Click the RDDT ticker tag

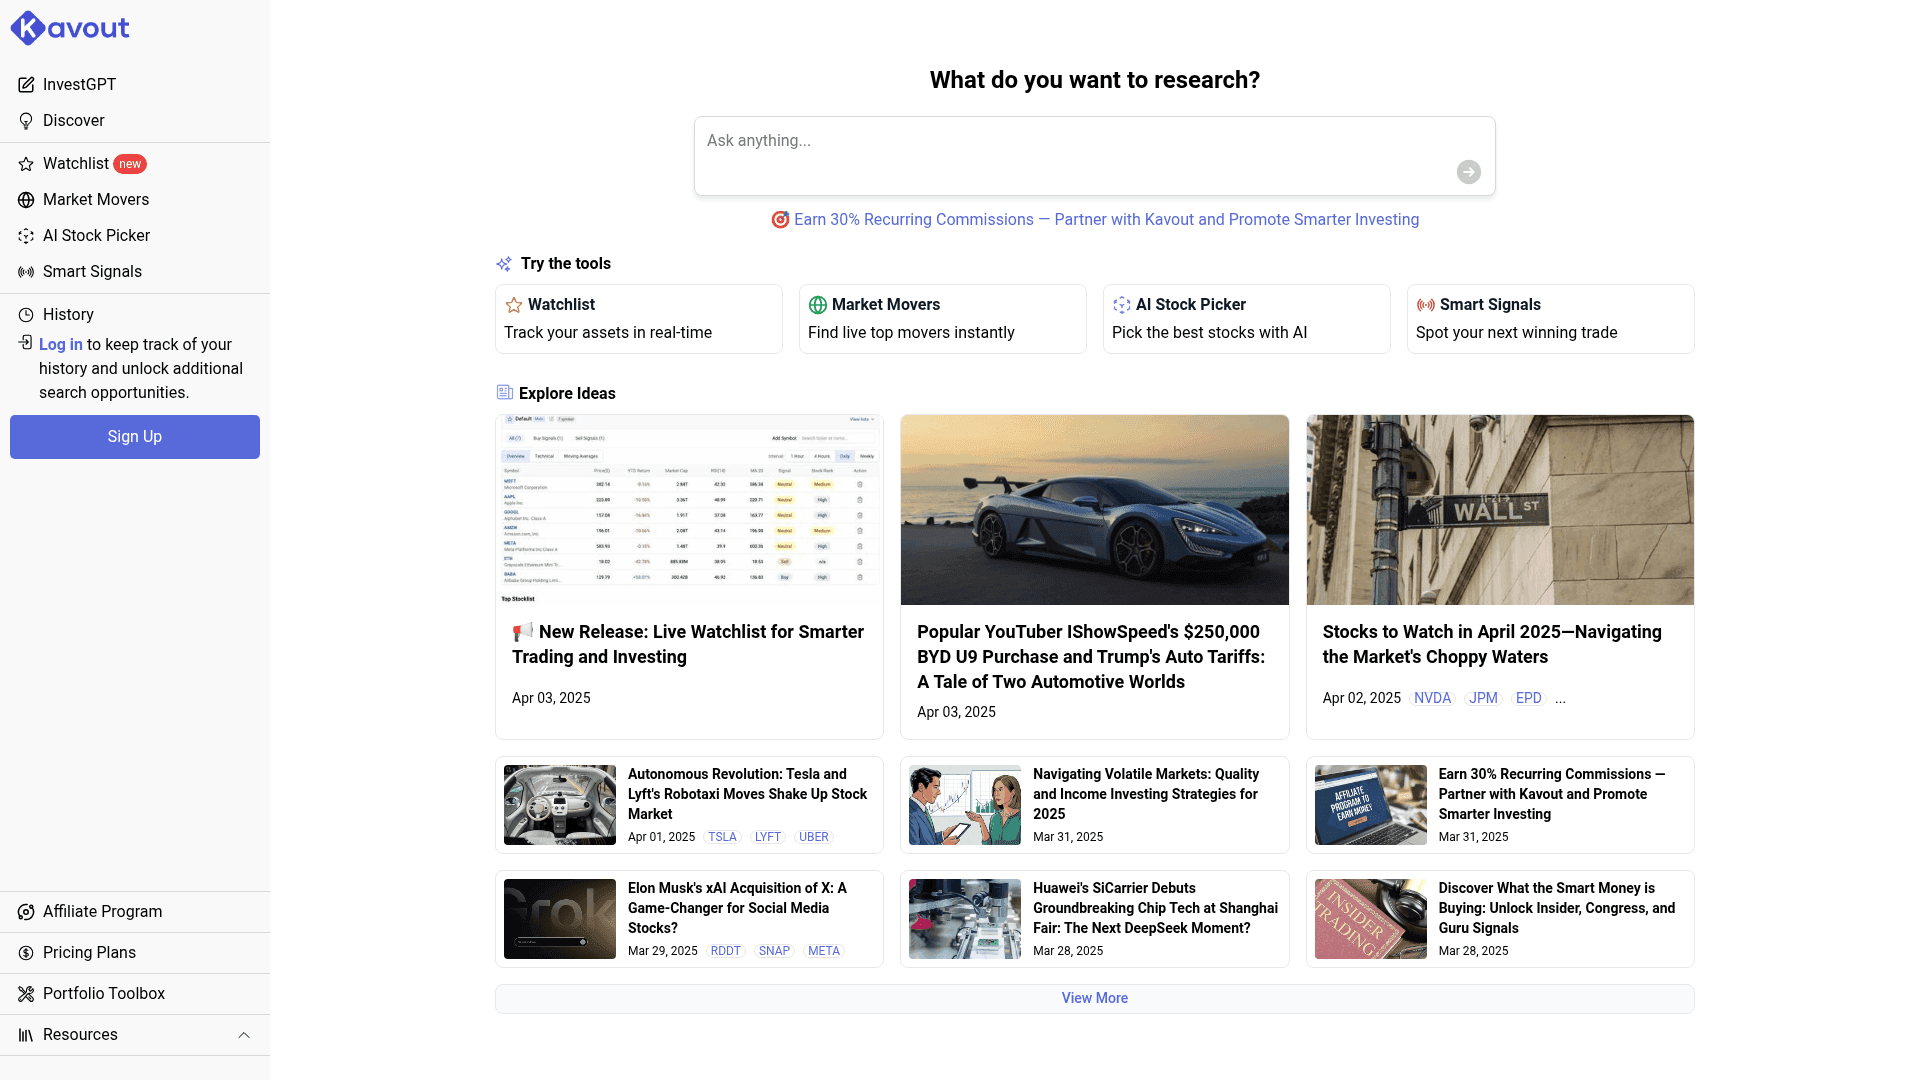click(x=725, y=952)
